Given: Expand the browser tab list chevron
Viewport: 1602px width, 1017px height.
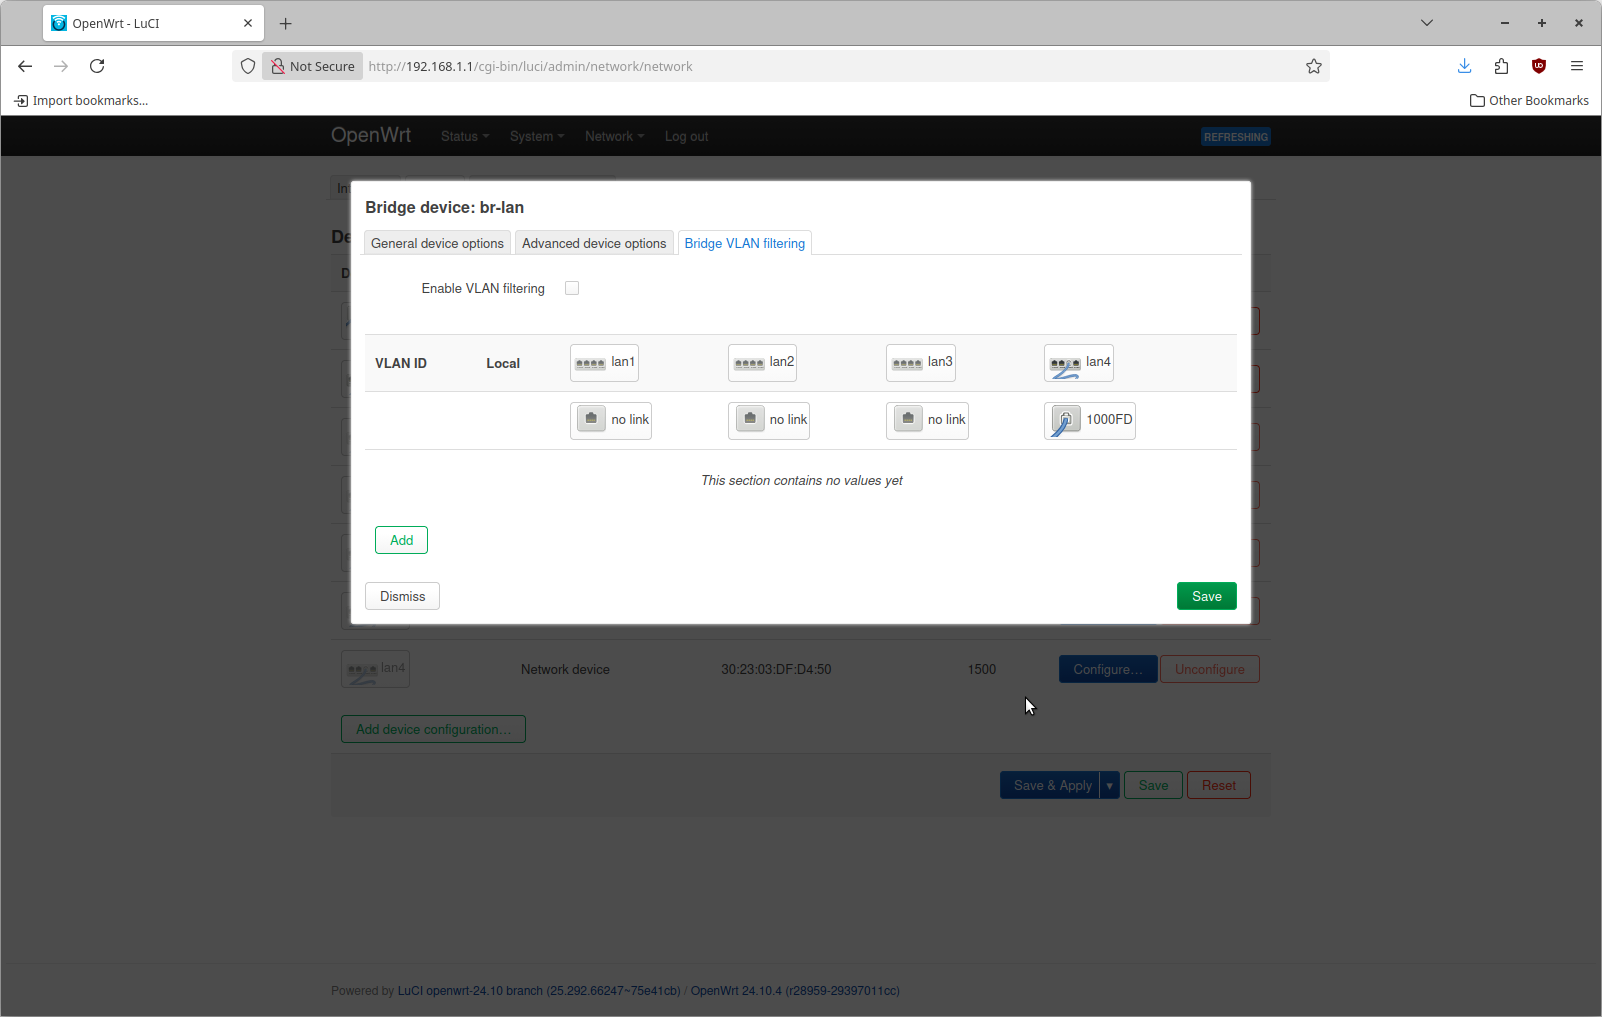Looking at the screenshot, I should (1427, 23).
